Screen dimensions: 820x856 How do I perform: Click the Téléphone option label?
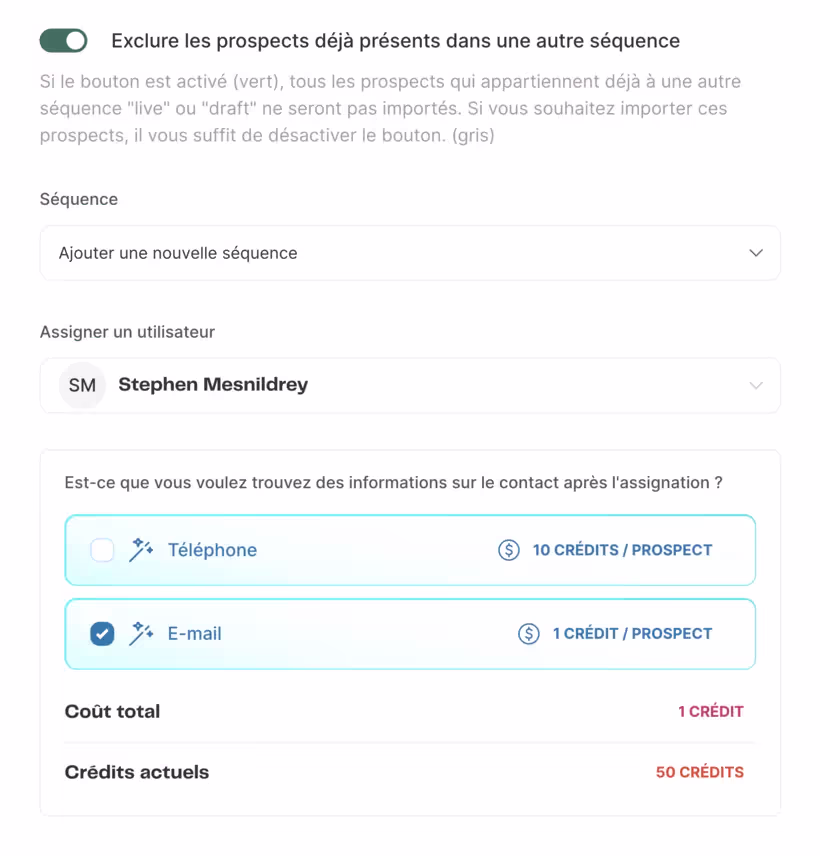coord(212,550)
